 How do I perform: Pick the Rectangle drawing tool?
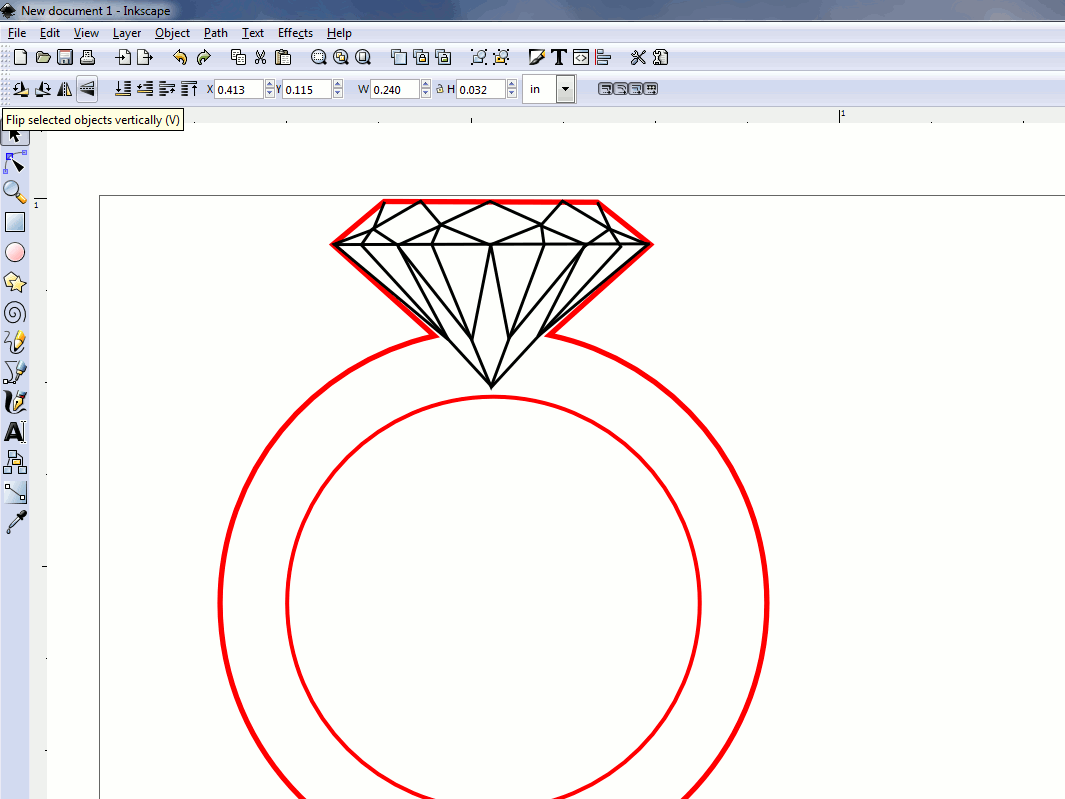[x=15, y=222]
